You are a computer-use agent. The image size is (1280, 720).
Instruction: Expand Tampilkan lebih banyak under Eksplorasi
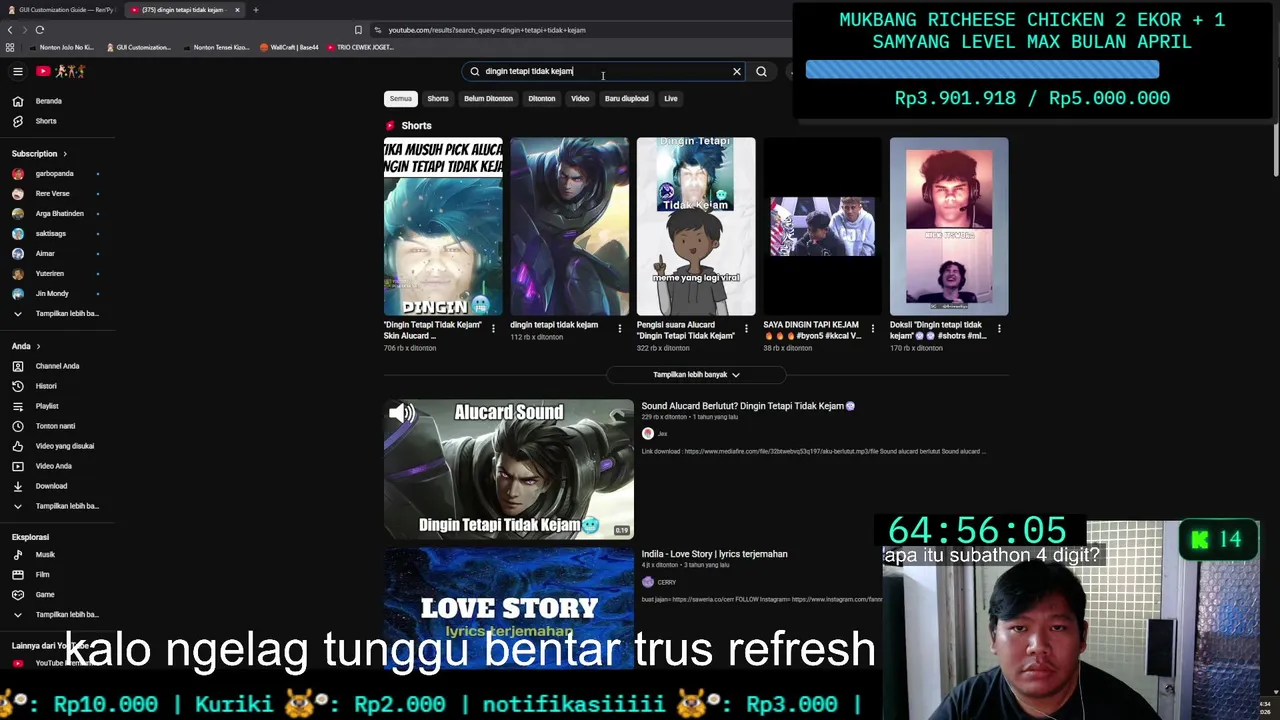57,615
